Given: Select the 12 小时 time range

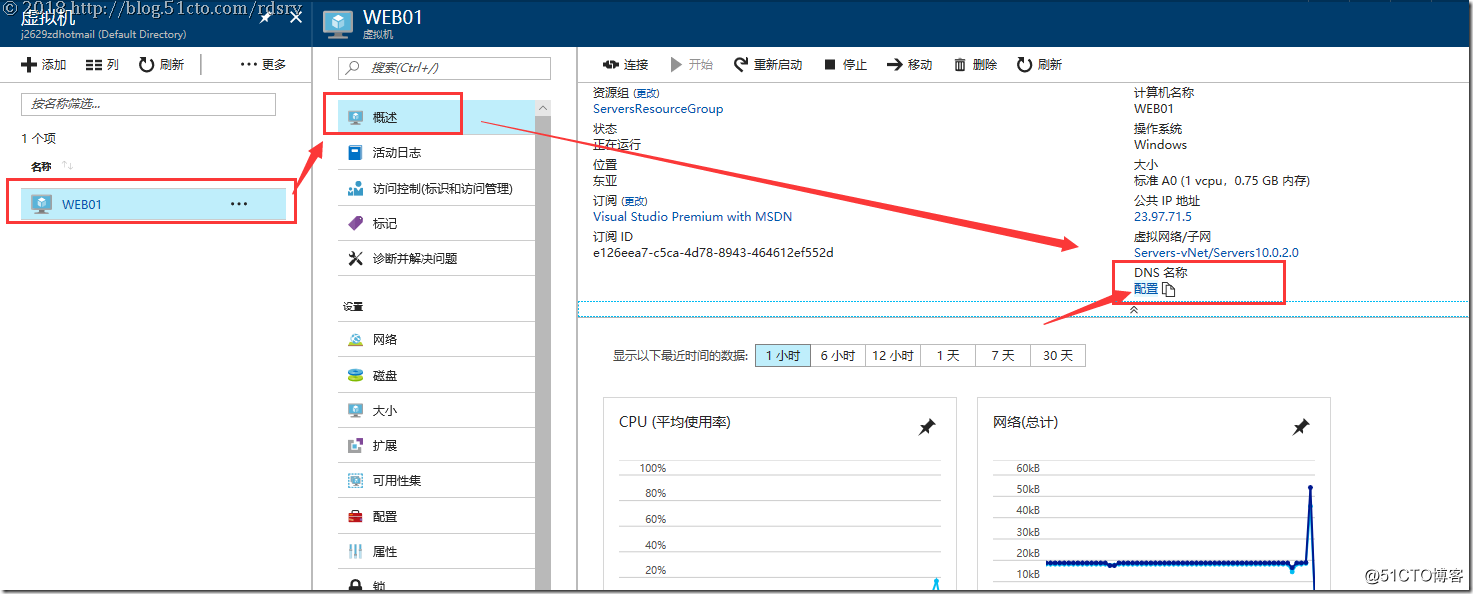Looking at the screenshot, I should (893, 356).
